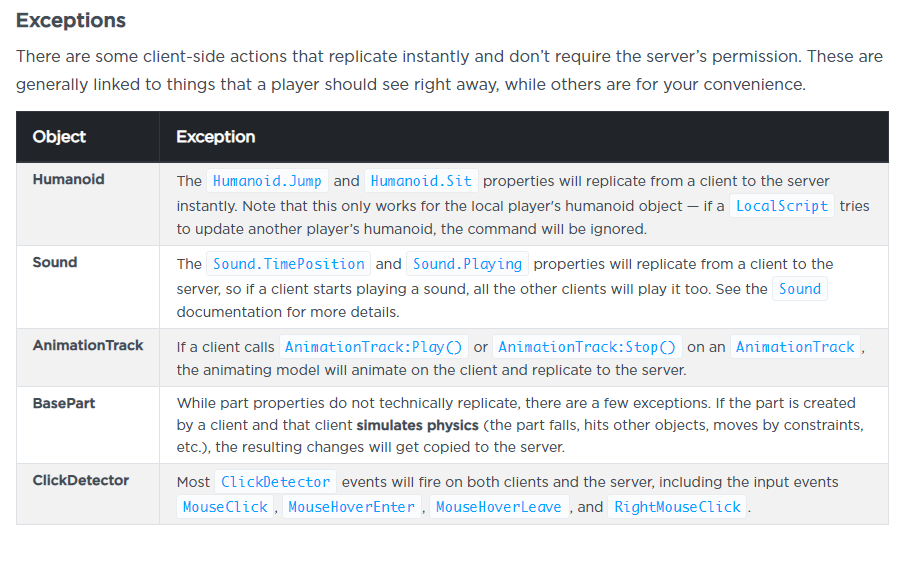Screen dimensions: 906x562
Task: Click the MouseHoverEnter event link
Action: click(351, 507)
